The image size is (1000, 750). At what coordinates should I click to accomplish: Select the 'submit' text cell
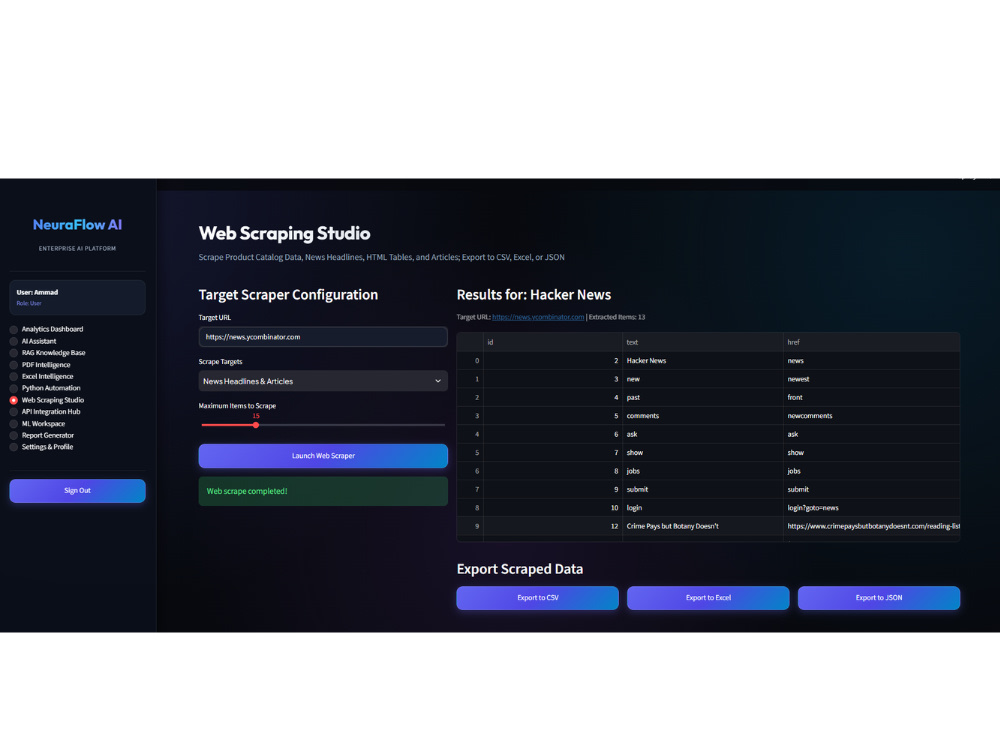click(702, 489)
